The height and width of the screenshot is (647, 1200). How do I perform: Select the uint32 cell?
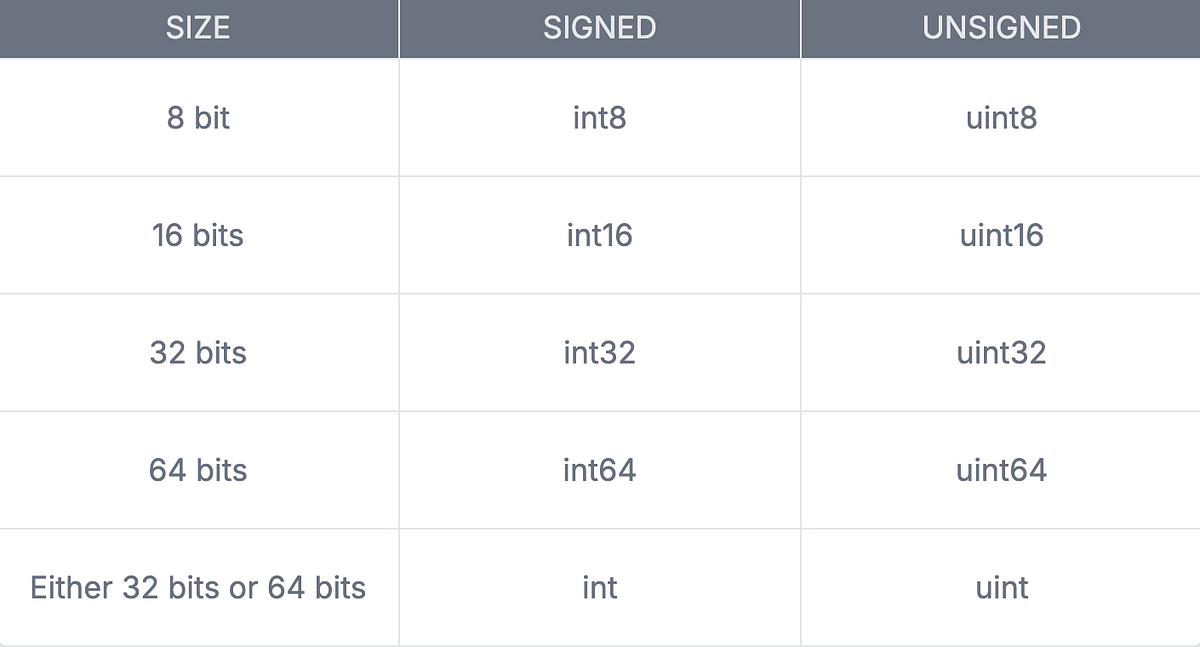[x=1001, y=352]
